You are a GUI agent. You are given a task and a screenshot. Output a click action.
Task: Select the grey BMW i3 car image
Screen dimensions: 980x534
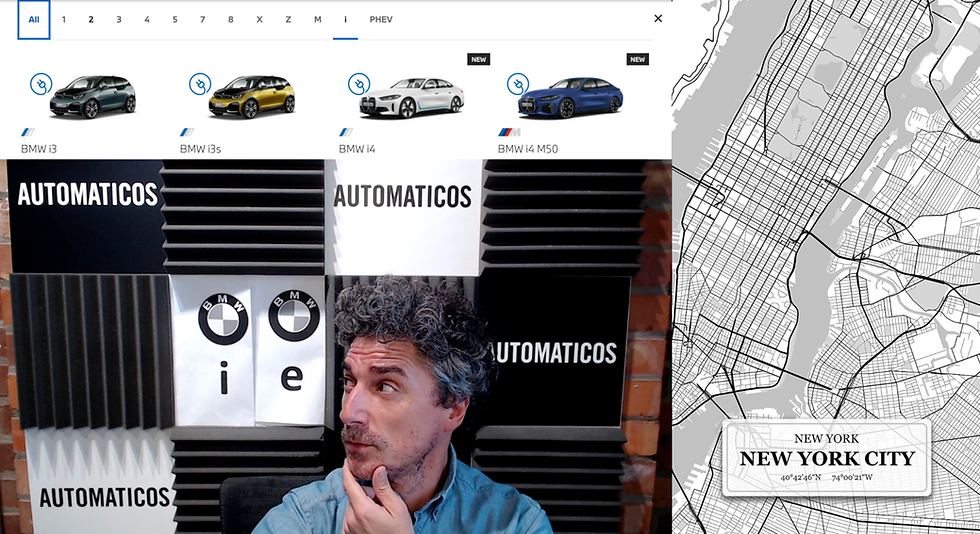pos(93,97)
